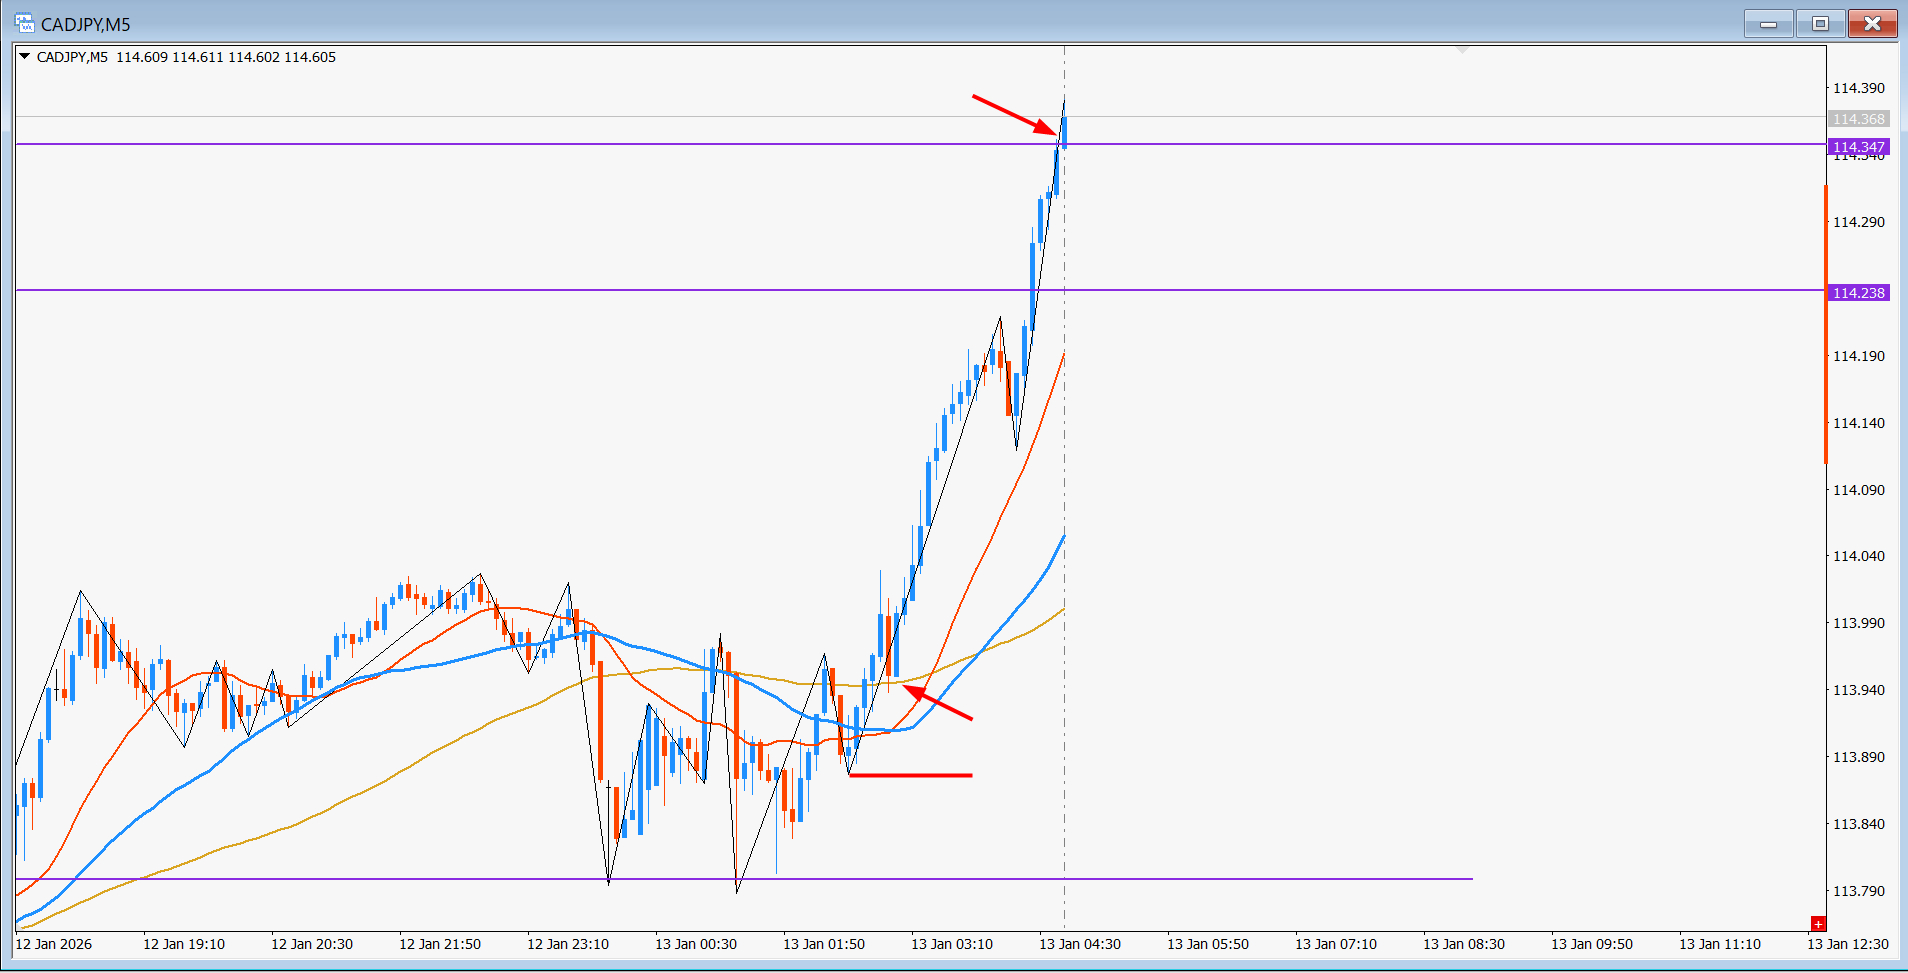Click the CADJPY,M5 OHLC text in chart

point(186,57)
